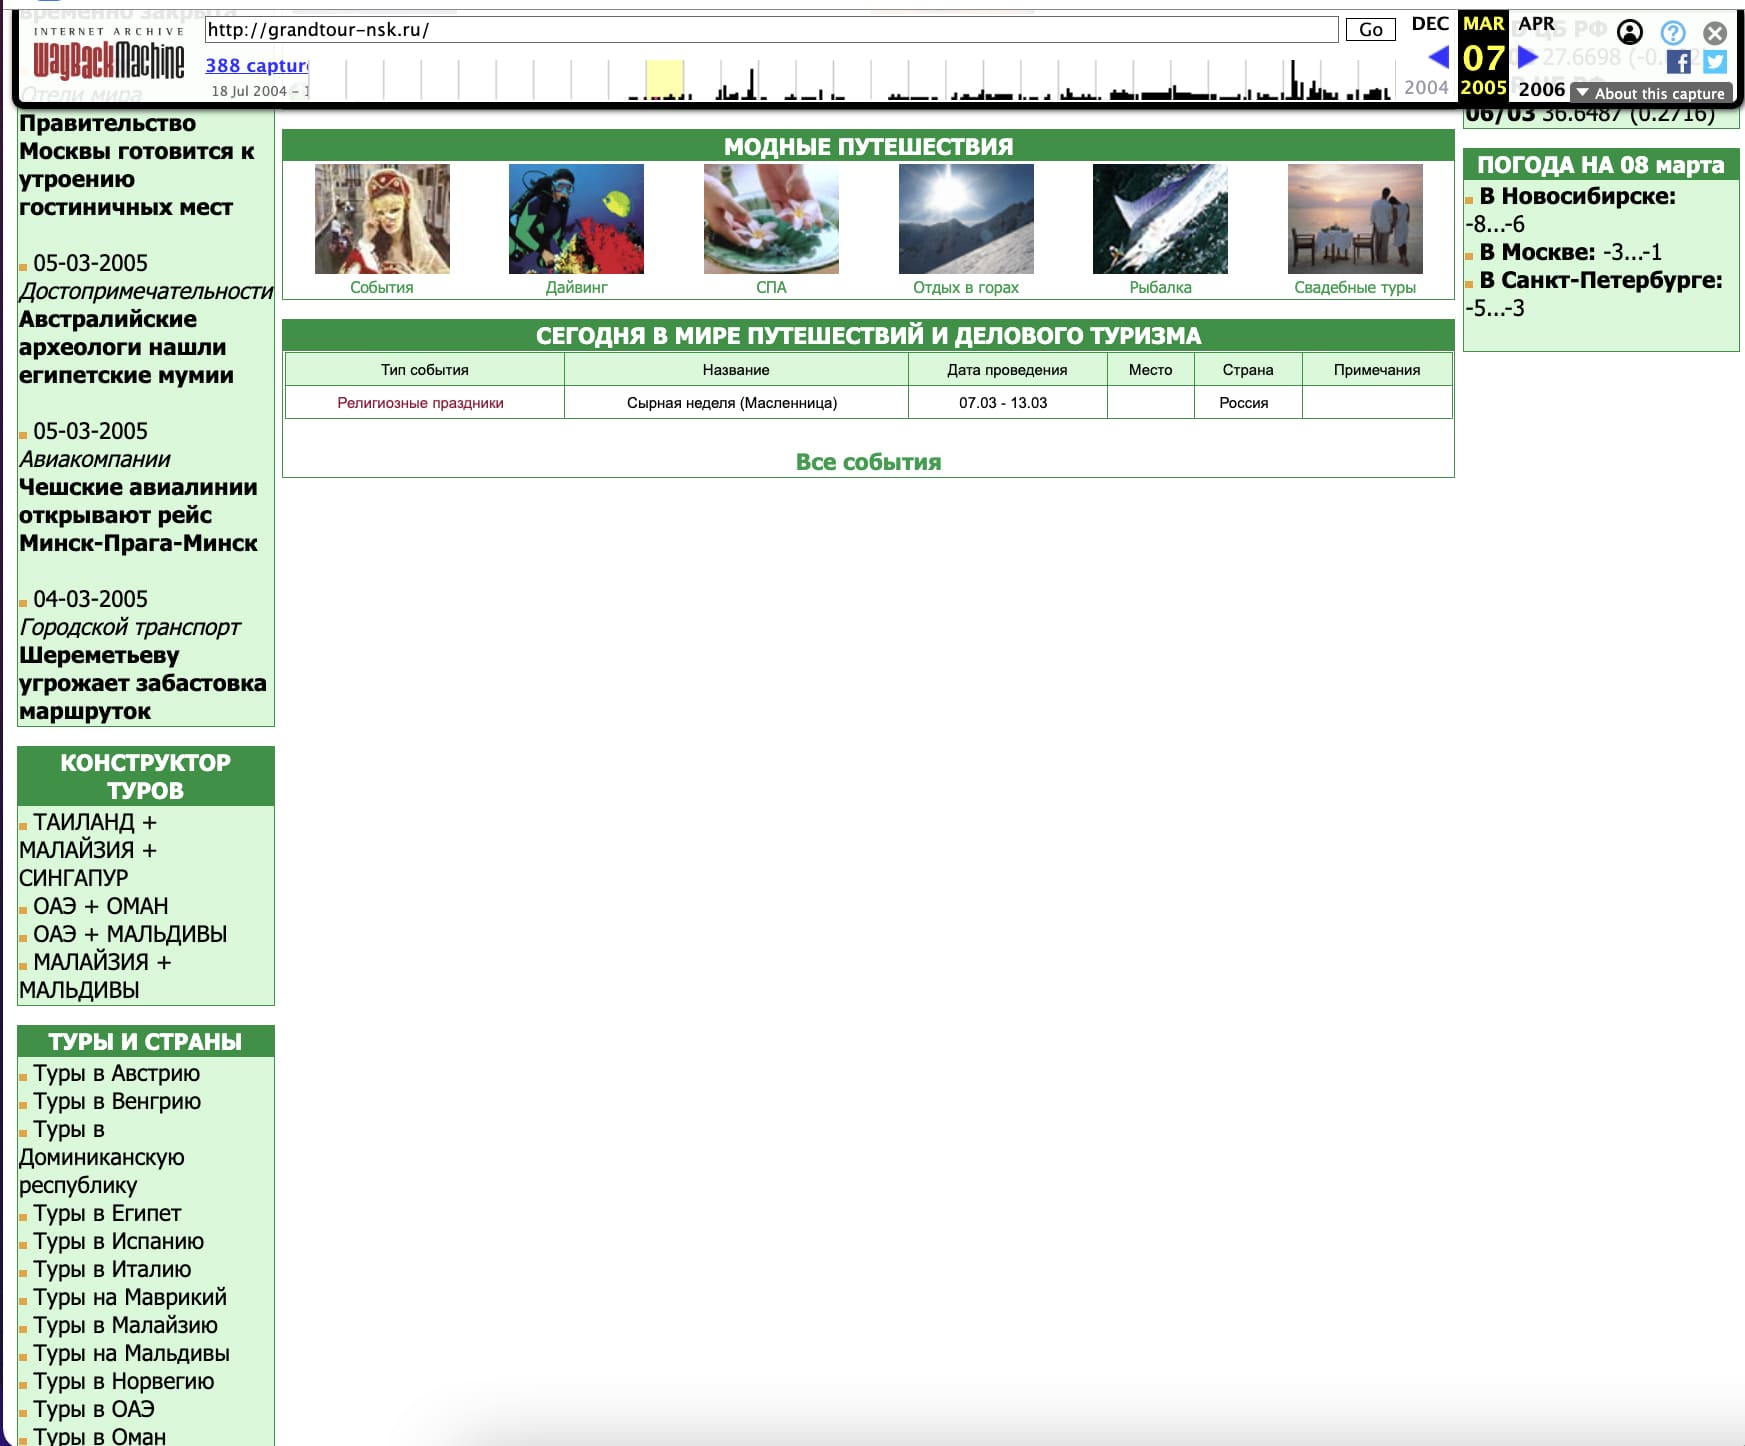Viewport: 1745px width, 1446px height.
Task: Open Туры в Малайзию
Action: (125, 1325)
